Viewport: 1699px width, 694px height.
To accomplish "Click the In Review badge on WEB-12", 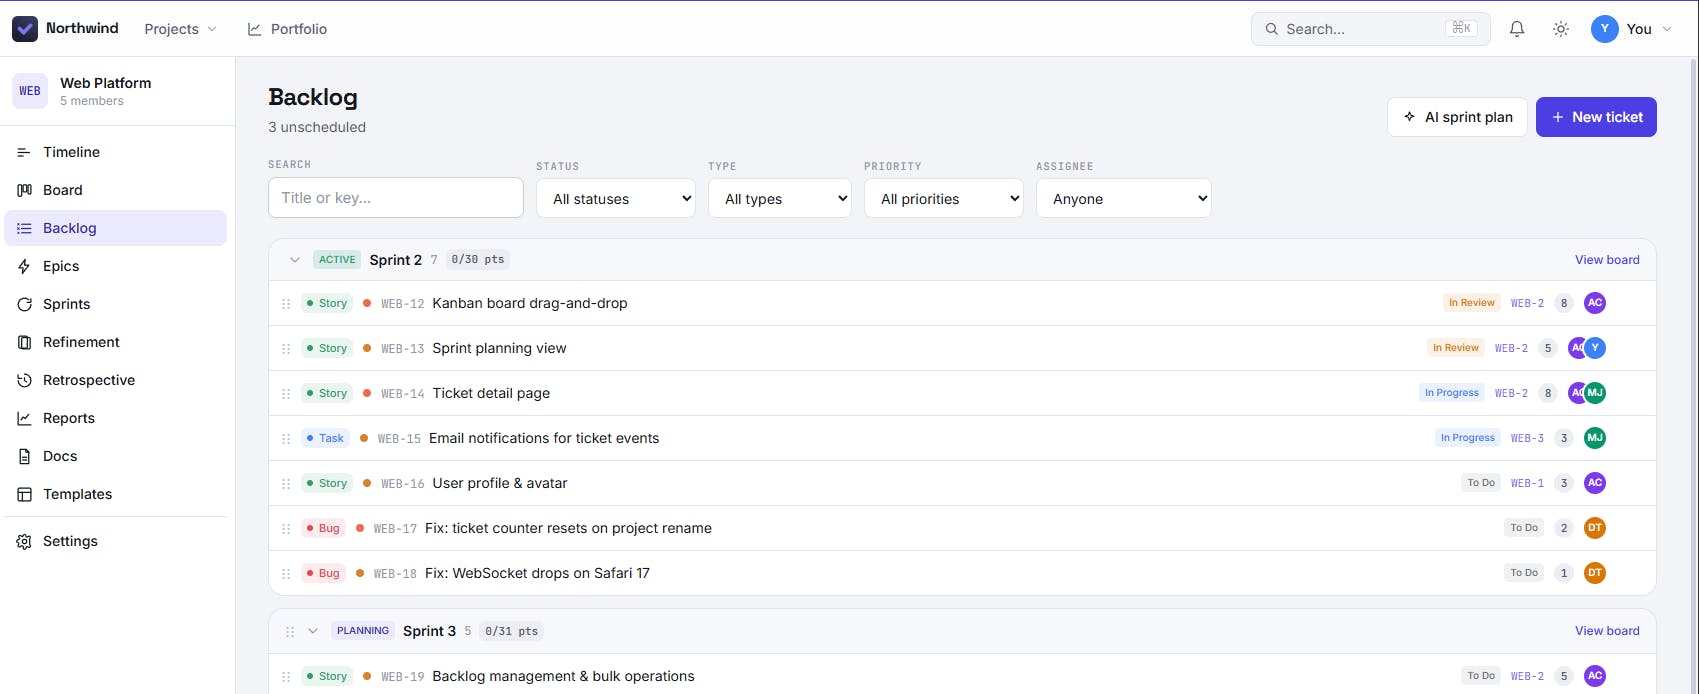I will (x=1471, y=303).
